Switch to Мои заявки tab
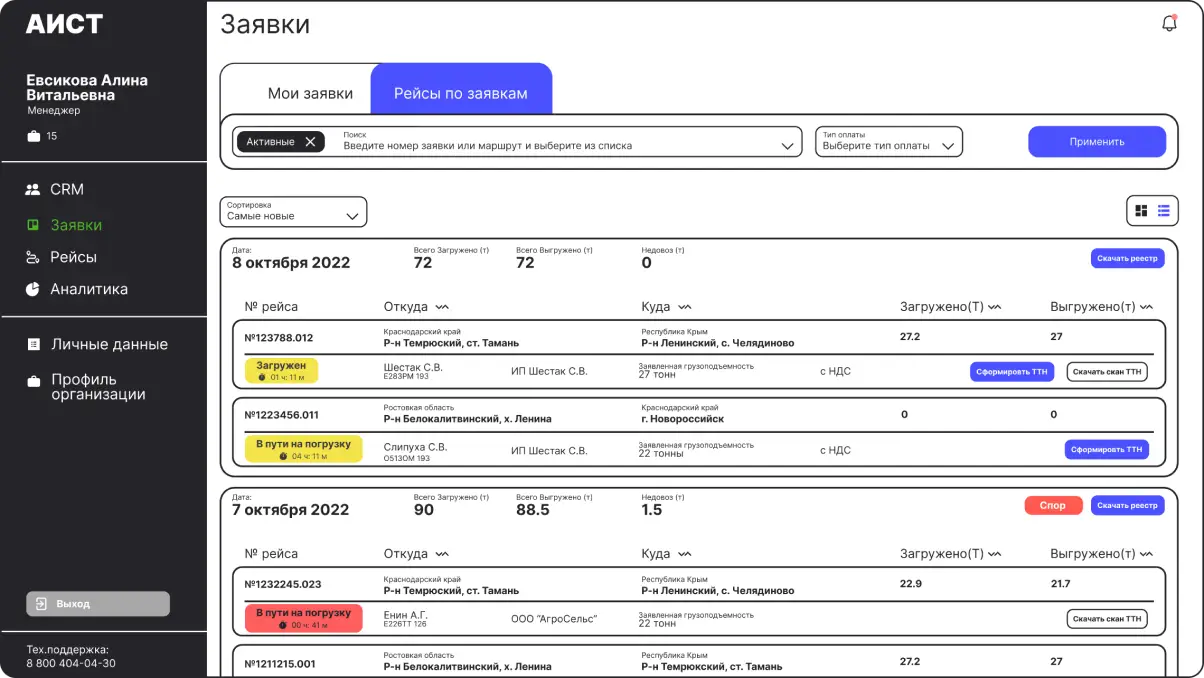Image resolution: width=1204 pixels, height=678 pixels. pos(310,93)
